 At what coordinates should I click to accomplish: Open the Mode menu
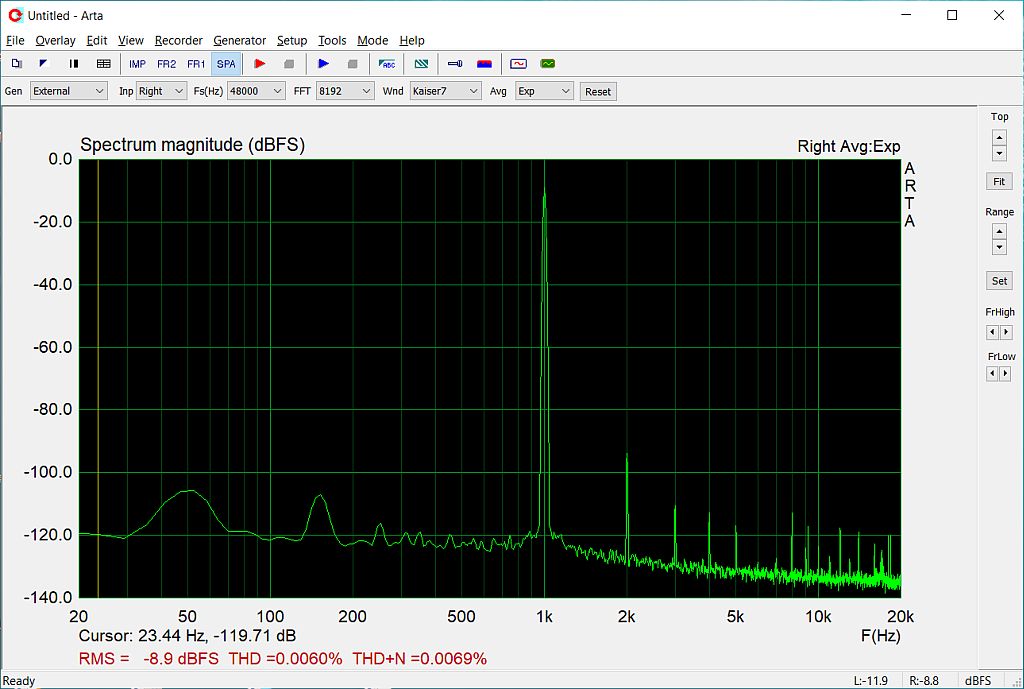point(373,40)
